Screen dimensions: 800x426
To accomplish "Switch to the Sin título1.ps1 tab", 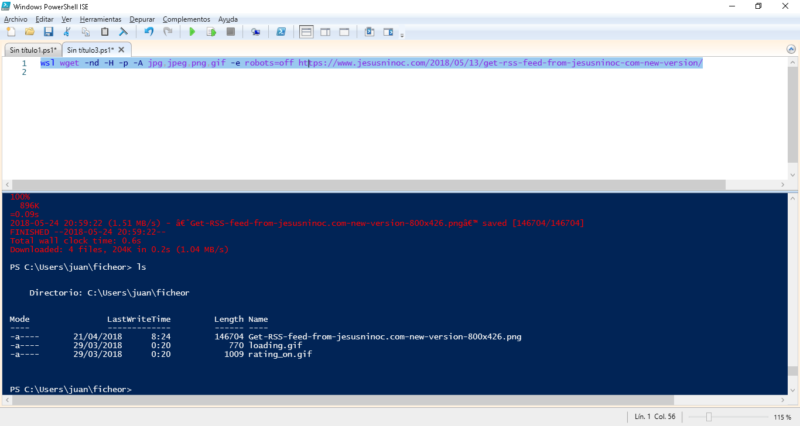I will pyautogui.click(x=31, y=49).
